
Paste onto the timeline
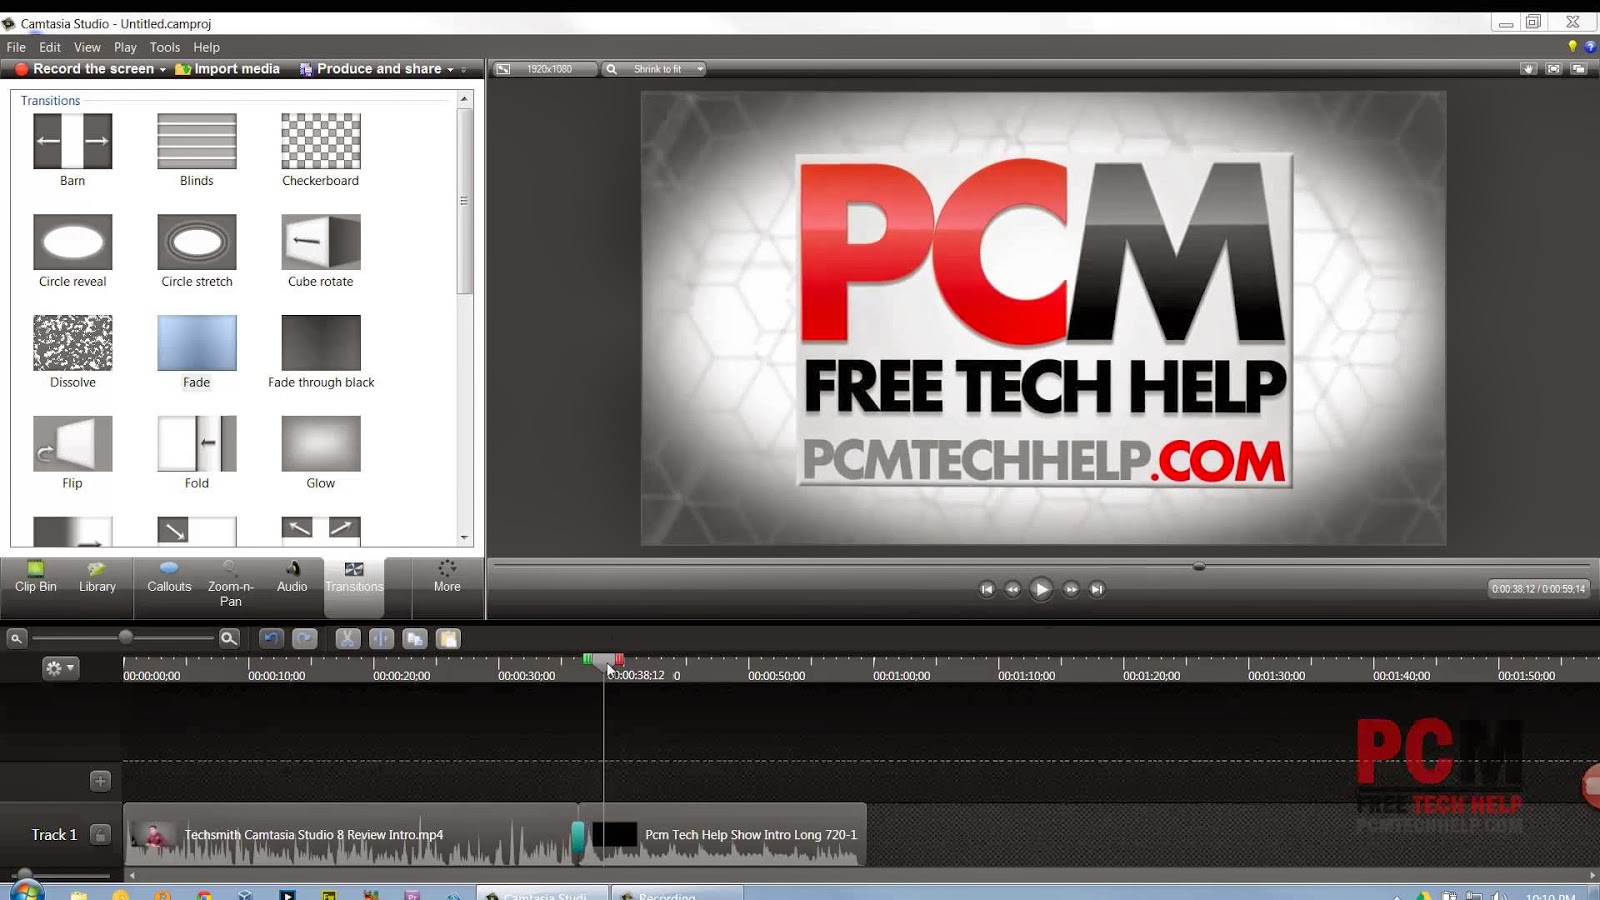click(448, 638)
